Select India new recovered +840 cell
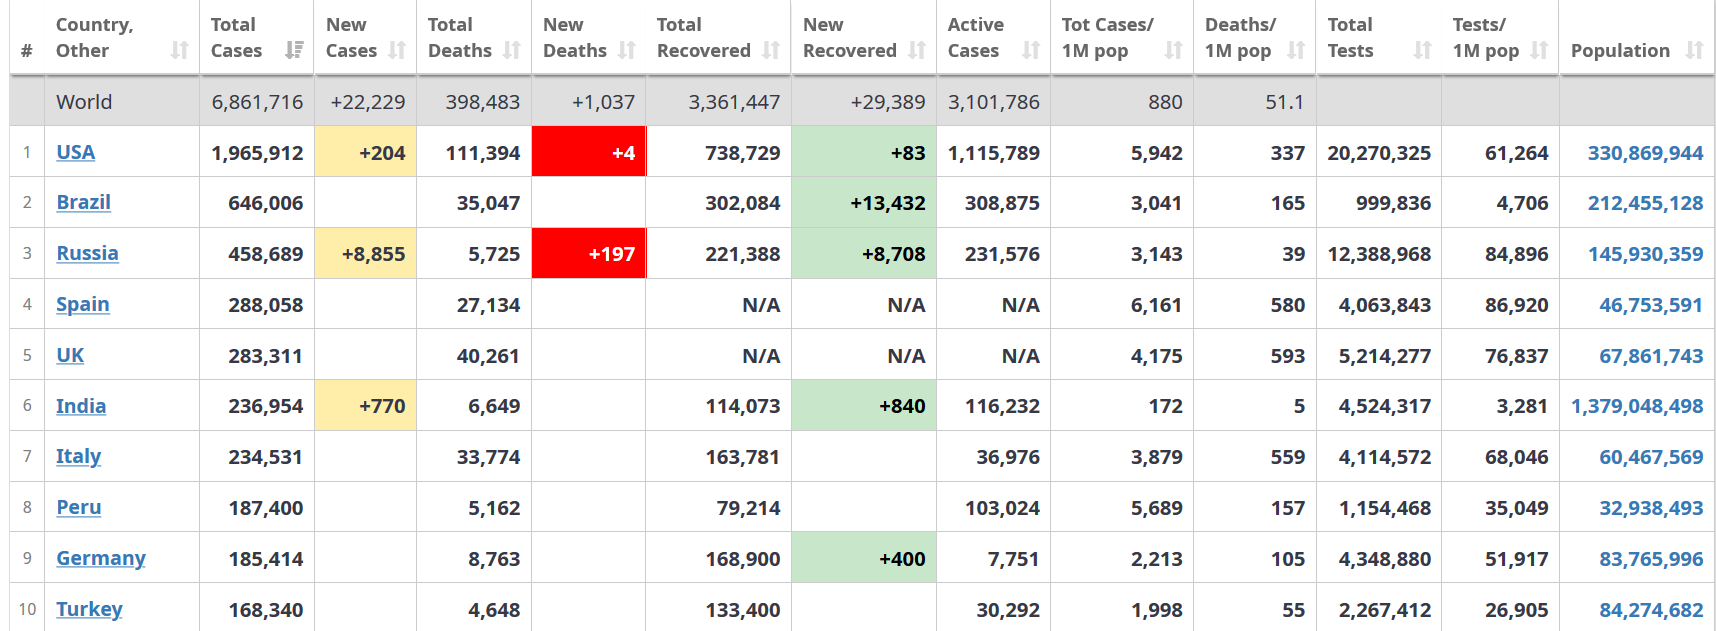This screenshot has width=1716, height=631. pos(864,406)
